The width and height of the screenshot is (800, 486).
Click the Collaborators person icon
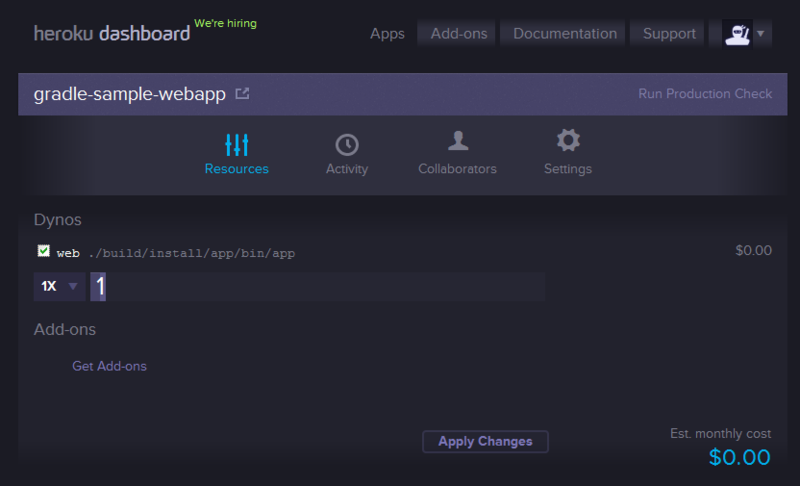(x=458, y=141)
